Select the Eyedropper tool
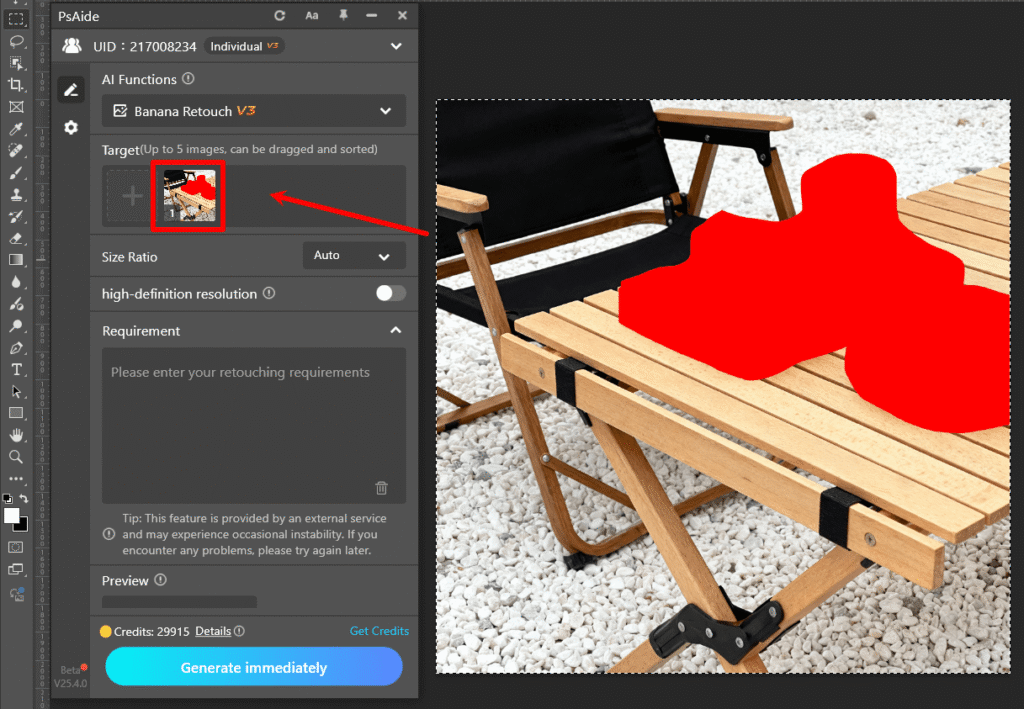 click(x=14, y=130)
